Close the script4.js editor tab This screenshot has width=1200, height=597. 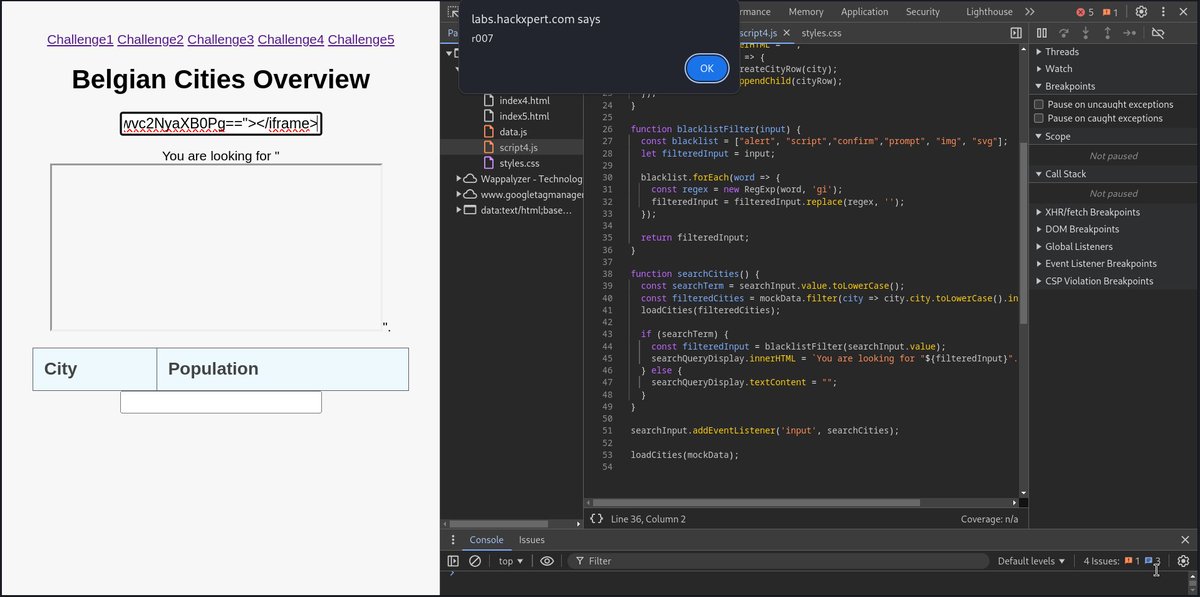click(x=786, y=33)
